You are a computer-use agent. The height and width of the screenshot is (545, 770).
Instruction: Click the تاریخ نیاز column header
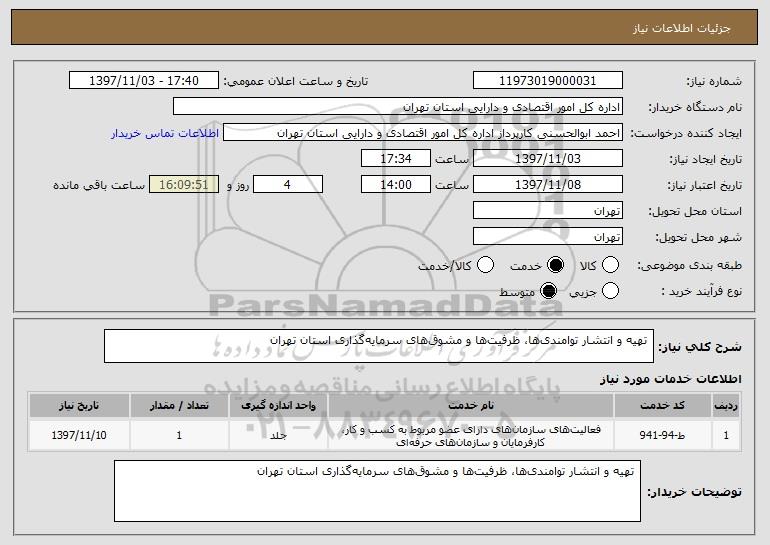pyautogui.click(x=79, y=405)
